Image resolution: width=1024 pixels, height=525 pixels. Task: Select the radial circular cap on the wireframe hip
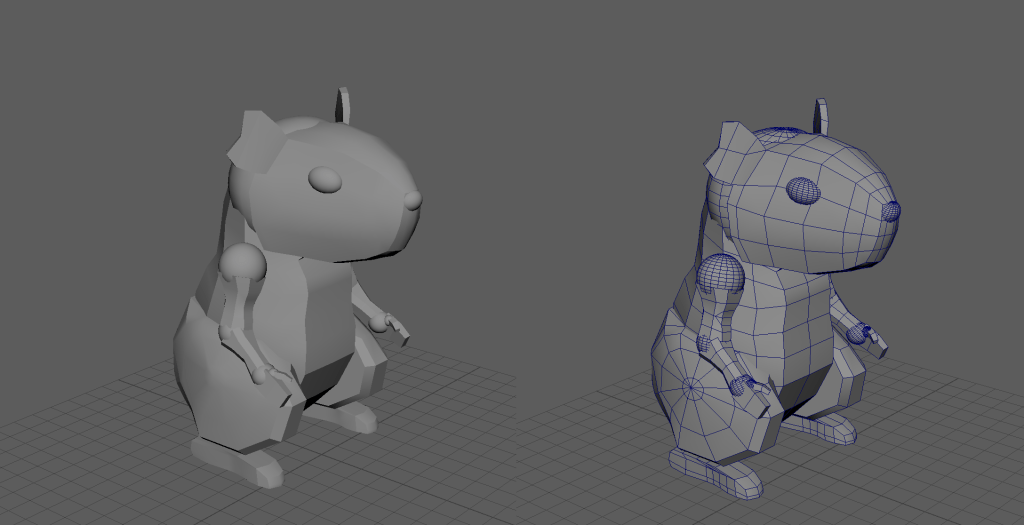(x=692, y=384)
